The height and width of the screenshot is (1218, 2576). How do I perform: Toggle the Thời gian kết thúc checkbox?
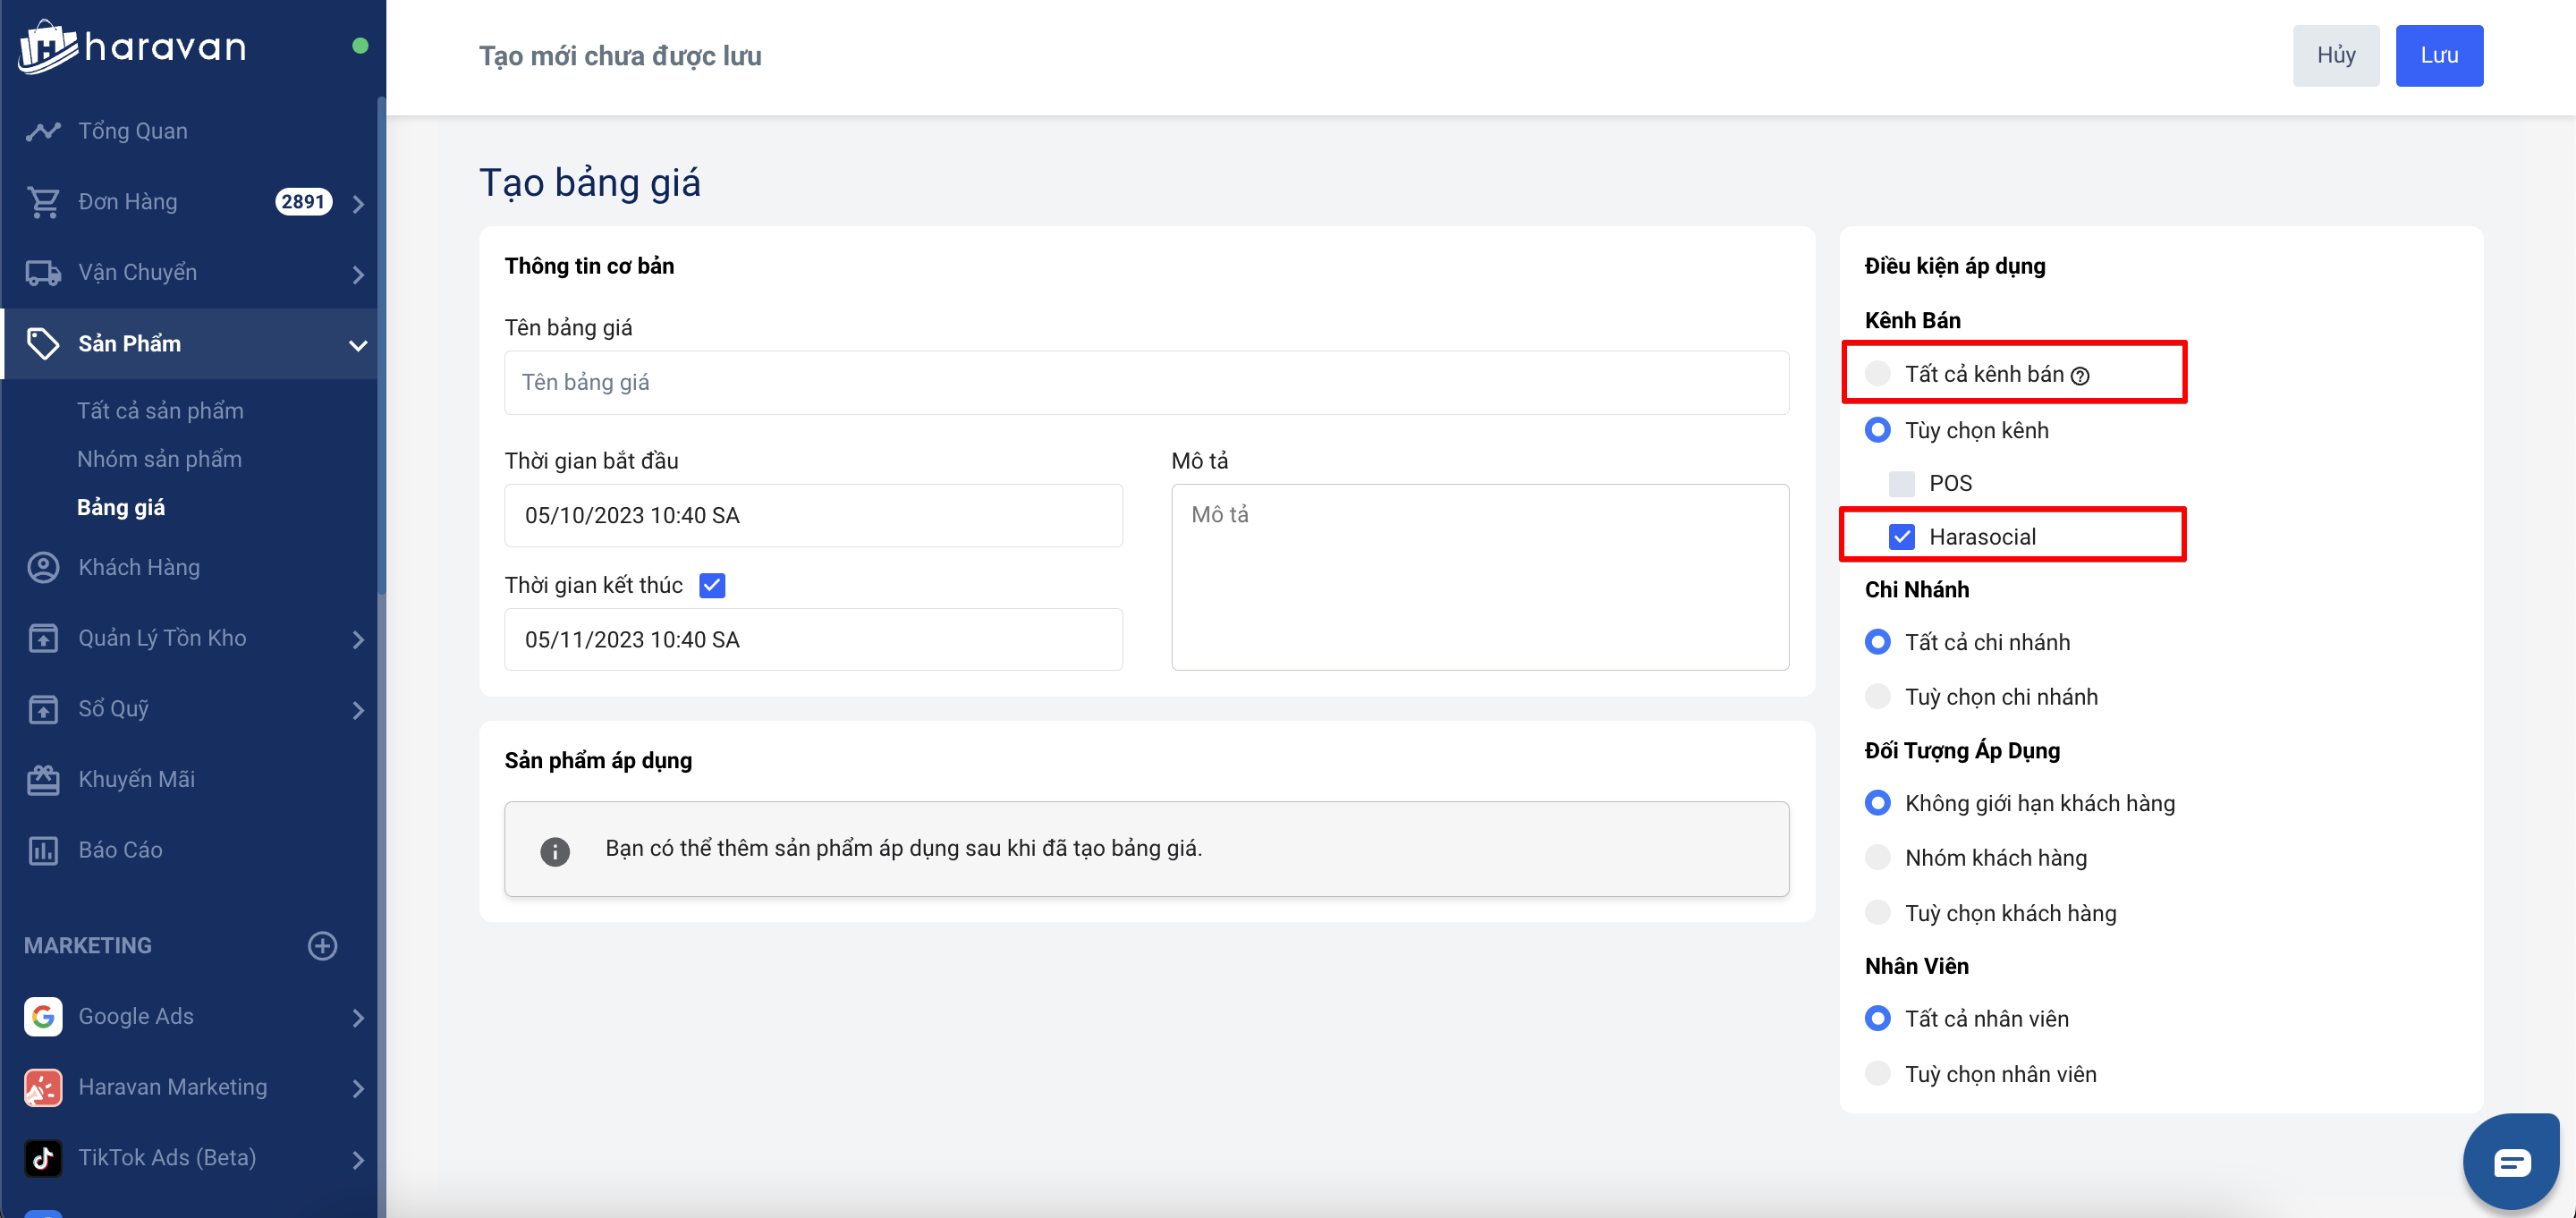pos(712,585)
